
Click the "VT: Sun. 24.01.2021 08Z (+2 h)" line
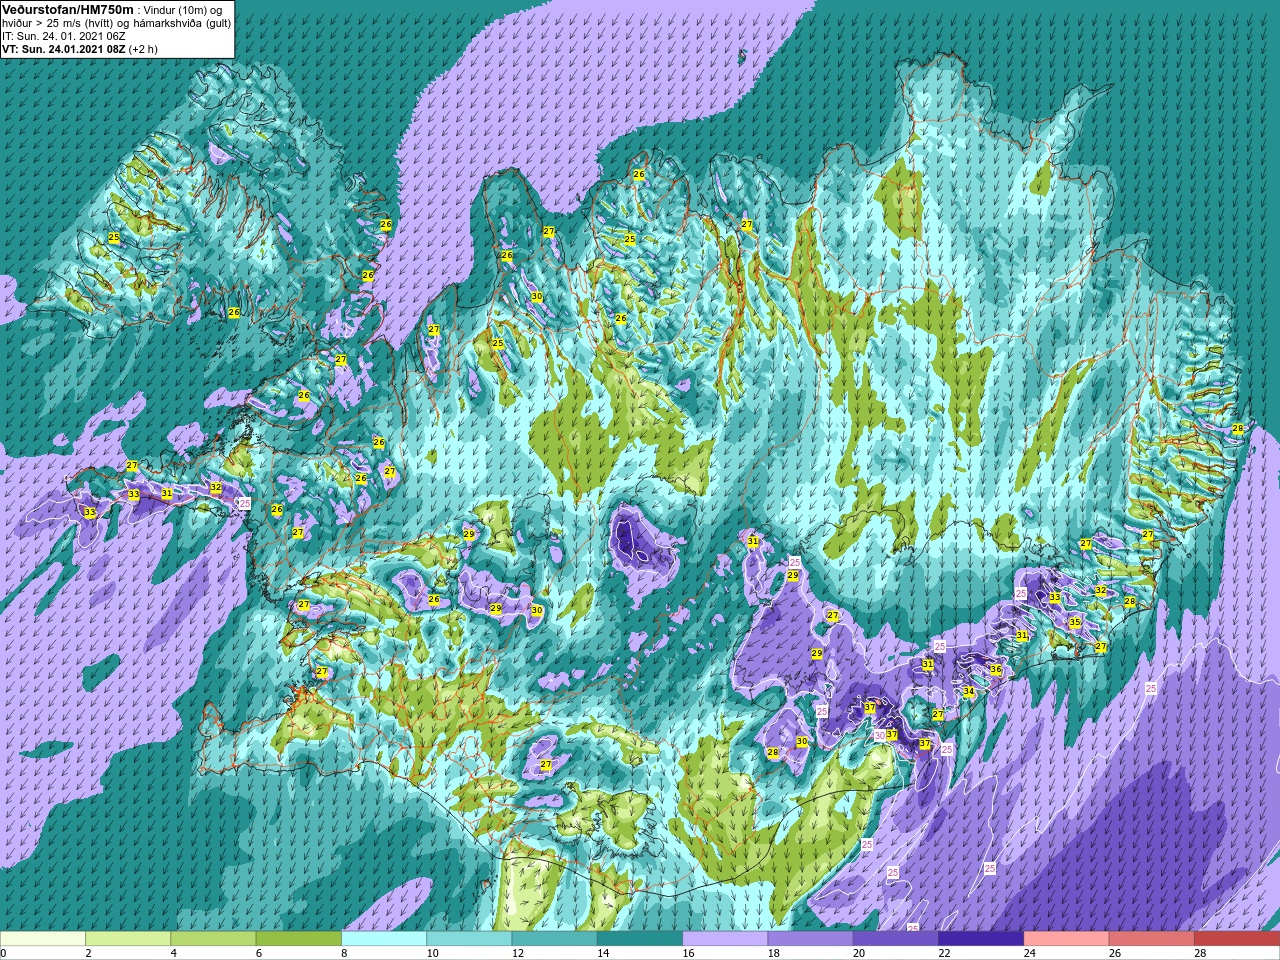pyautogui.click(x=80, y=49)
